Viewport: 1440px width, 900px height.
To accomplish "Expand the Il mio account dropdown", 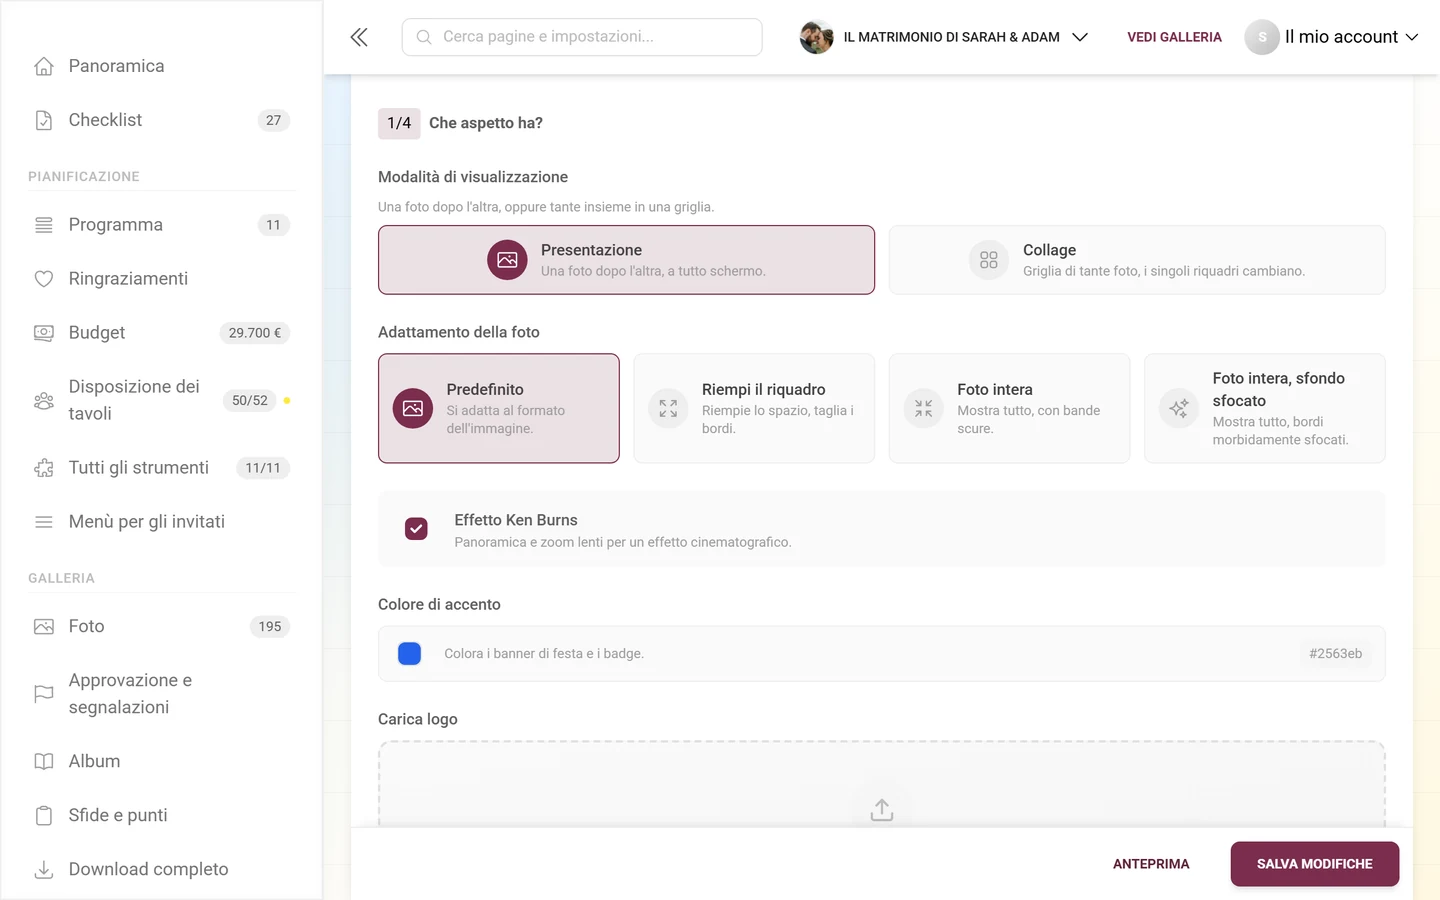I will pos(1332,37).
